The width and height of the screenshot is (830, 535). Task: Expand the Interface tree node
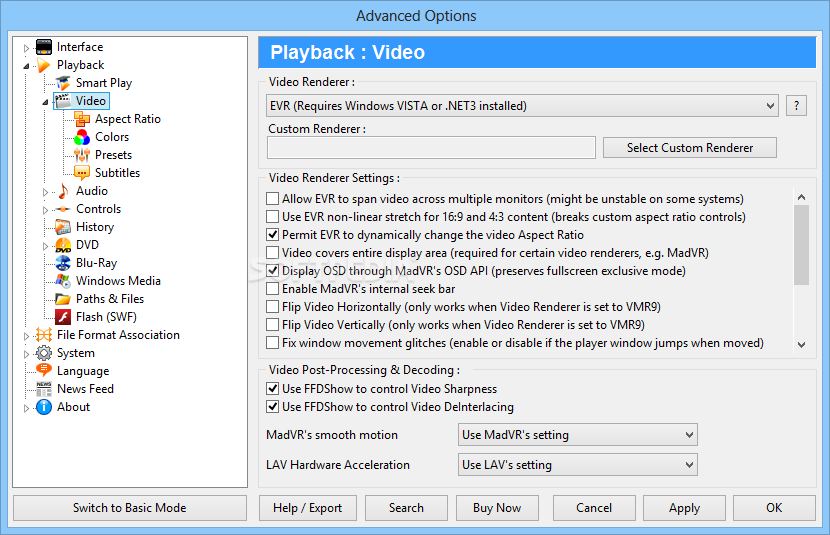point(26,48)
